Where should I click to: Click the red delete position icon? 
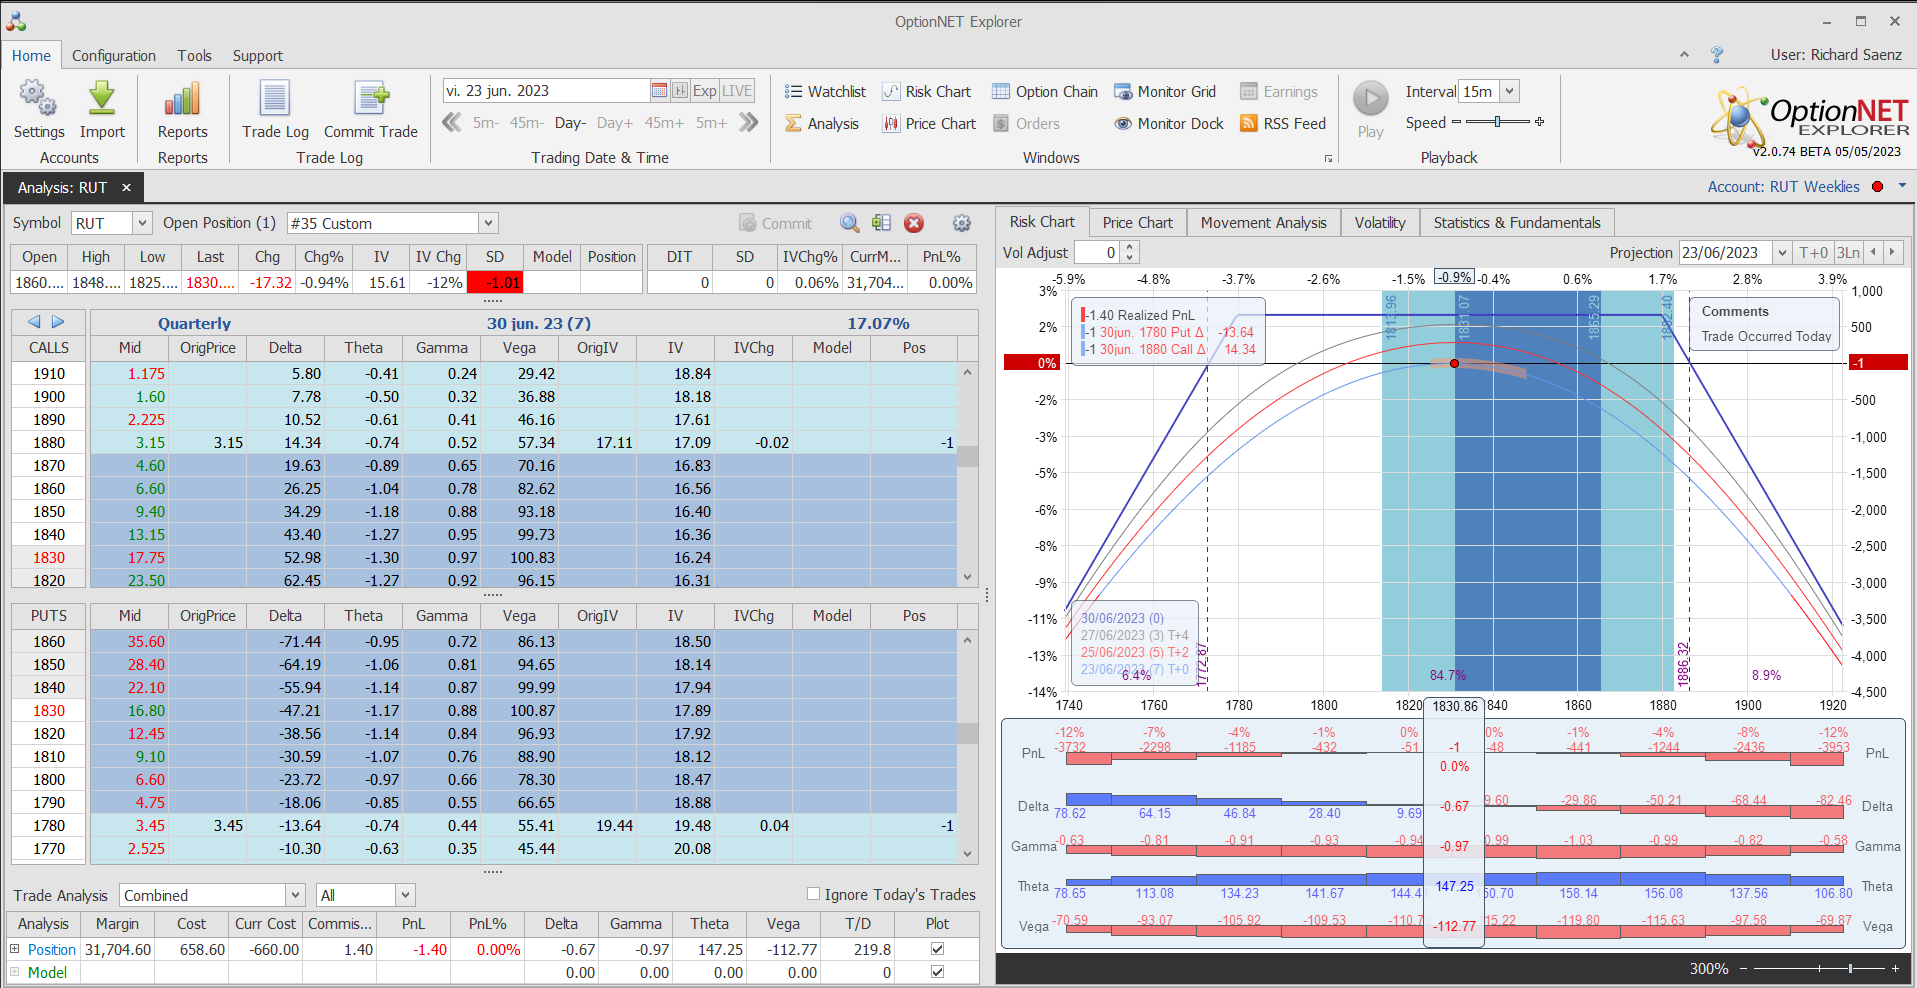[x=913, y=224]
